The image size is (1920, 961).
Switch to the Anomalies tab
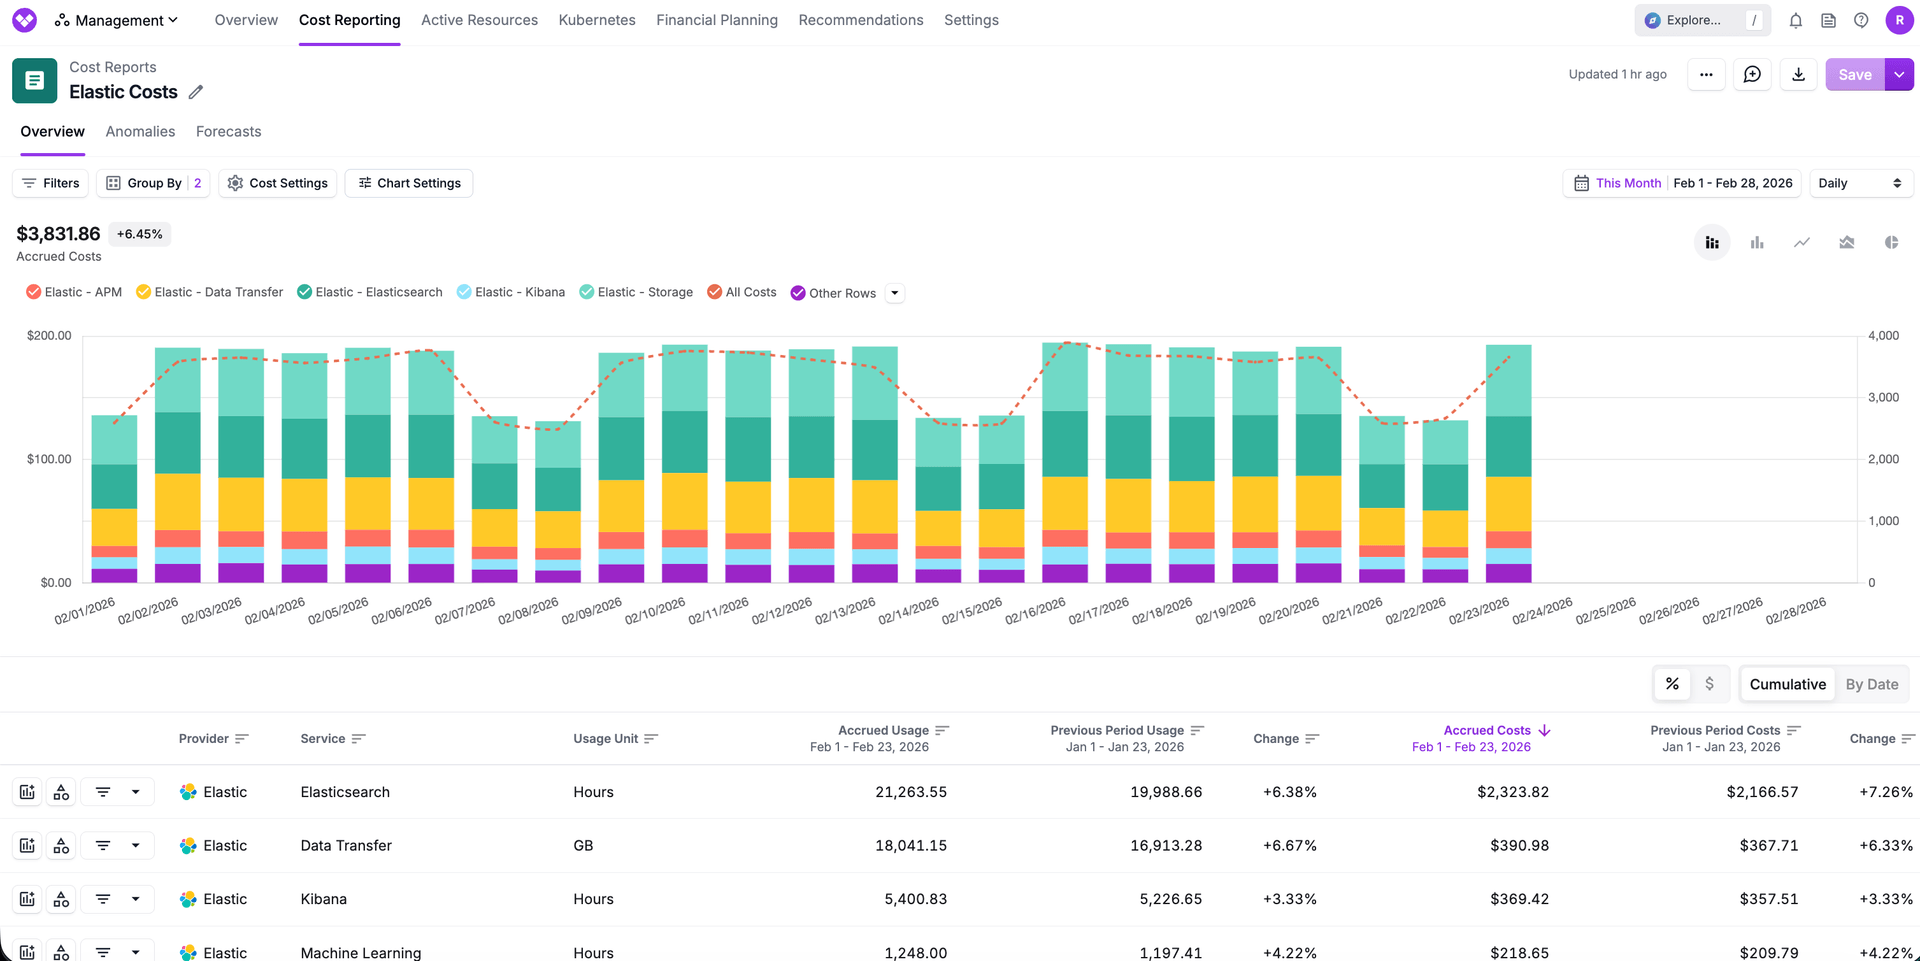tap(140, 131)
